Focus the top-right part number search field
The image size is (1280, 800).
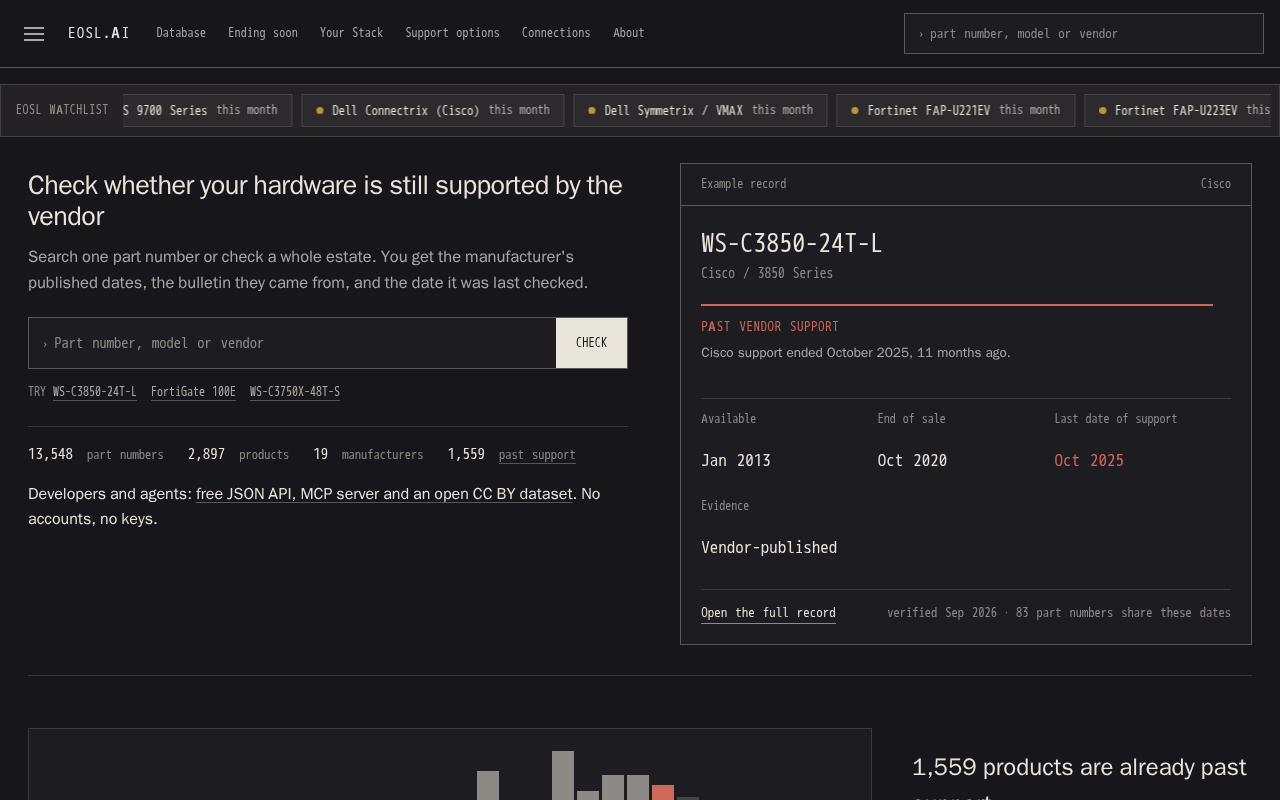(1084, 33)
